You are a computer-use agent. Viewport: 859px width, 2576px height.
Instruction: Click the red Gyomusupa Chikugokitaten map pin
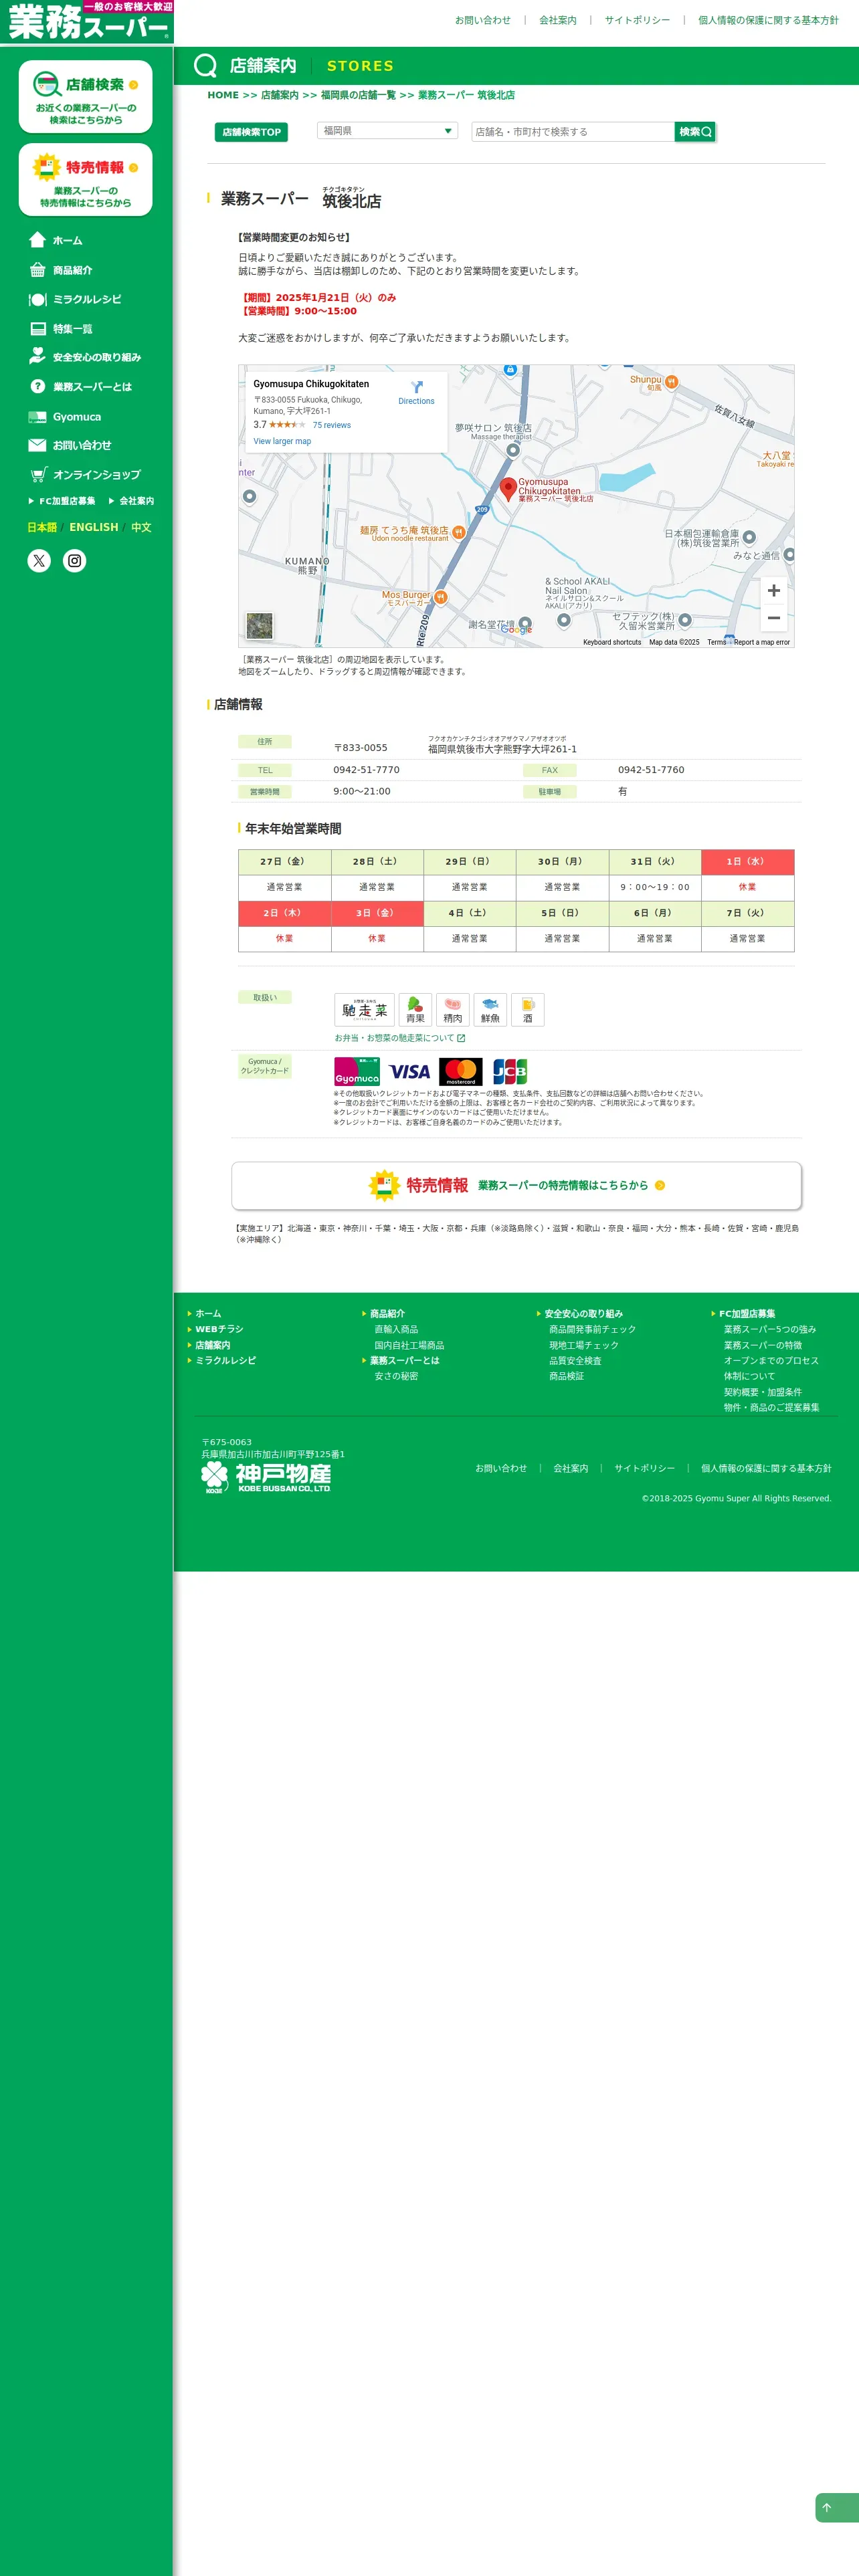pos(508,488)
